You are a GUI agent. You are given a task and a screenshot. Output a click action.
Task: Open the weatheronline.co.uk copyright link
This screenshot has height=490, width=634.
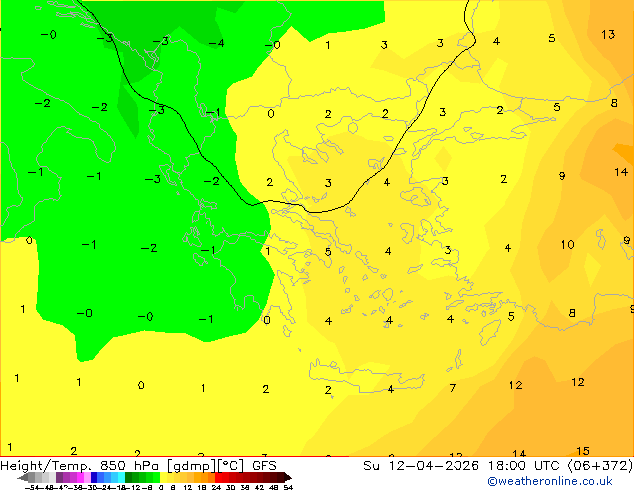(x=550, y=481)
